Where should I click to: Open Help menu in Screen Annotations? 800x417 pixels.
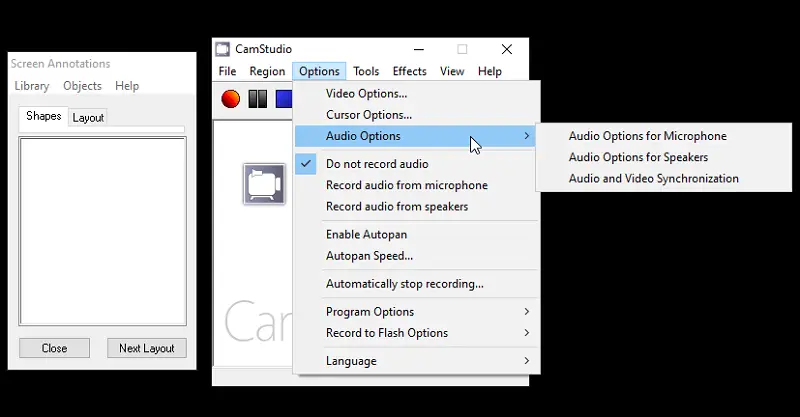127,86
